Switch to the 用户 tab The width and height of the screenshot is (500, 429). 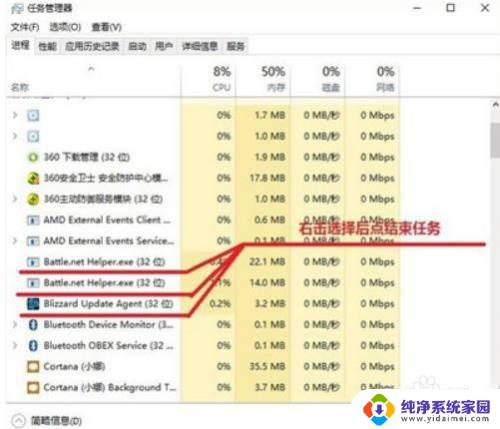tap(164, 46)
